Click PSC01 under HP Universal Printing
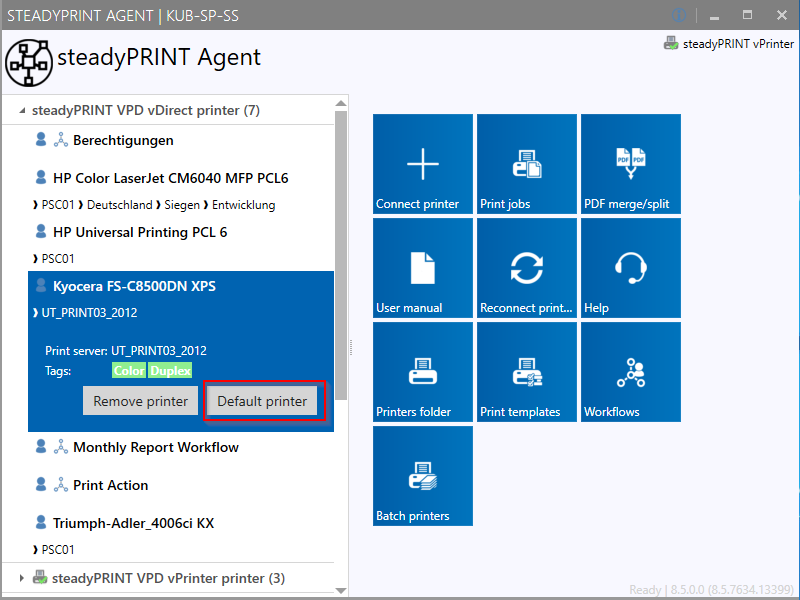 (x=58, y=259)
